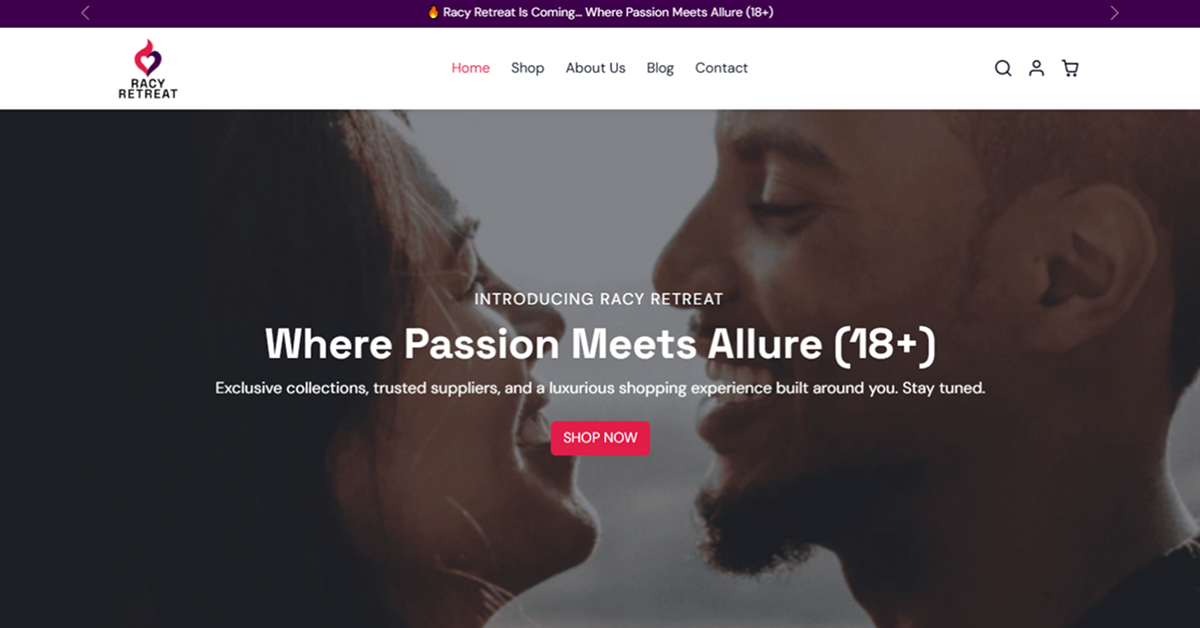Open the search magnifier icon
This screenshot has width=1200, height=628.
[1003, 68]
